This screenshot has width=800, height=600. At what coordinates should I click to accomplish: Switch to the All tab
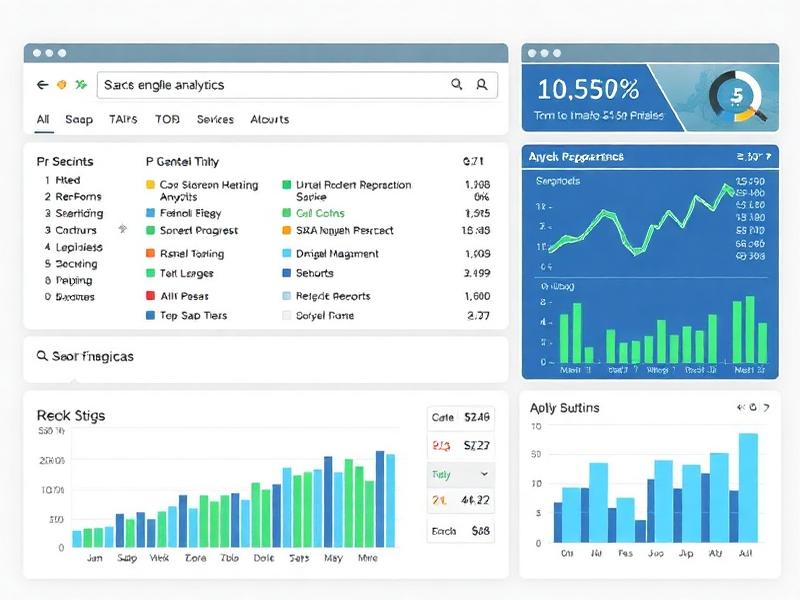43,119
